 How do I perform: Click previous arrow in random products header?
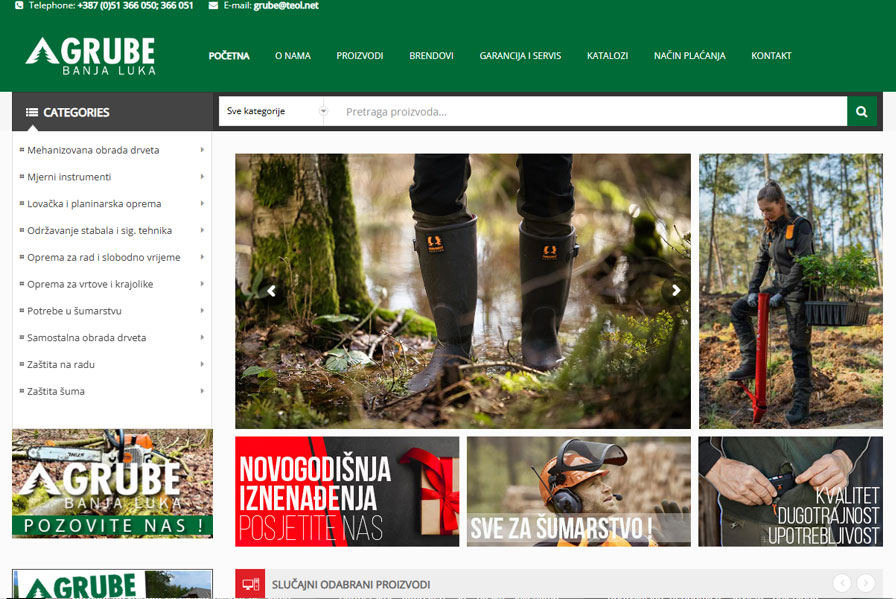pyautogui.click(x=842, y=583)
